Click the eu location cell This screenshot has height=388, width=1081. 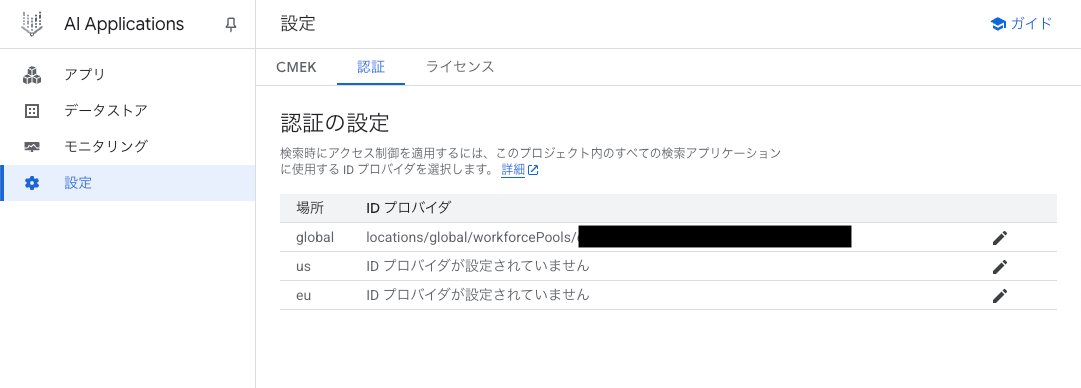304,296
